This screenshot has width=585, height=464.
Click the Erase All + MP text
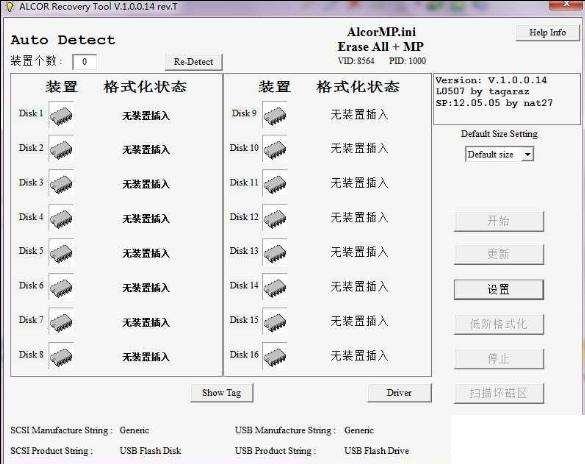click(x=381, y=47)
